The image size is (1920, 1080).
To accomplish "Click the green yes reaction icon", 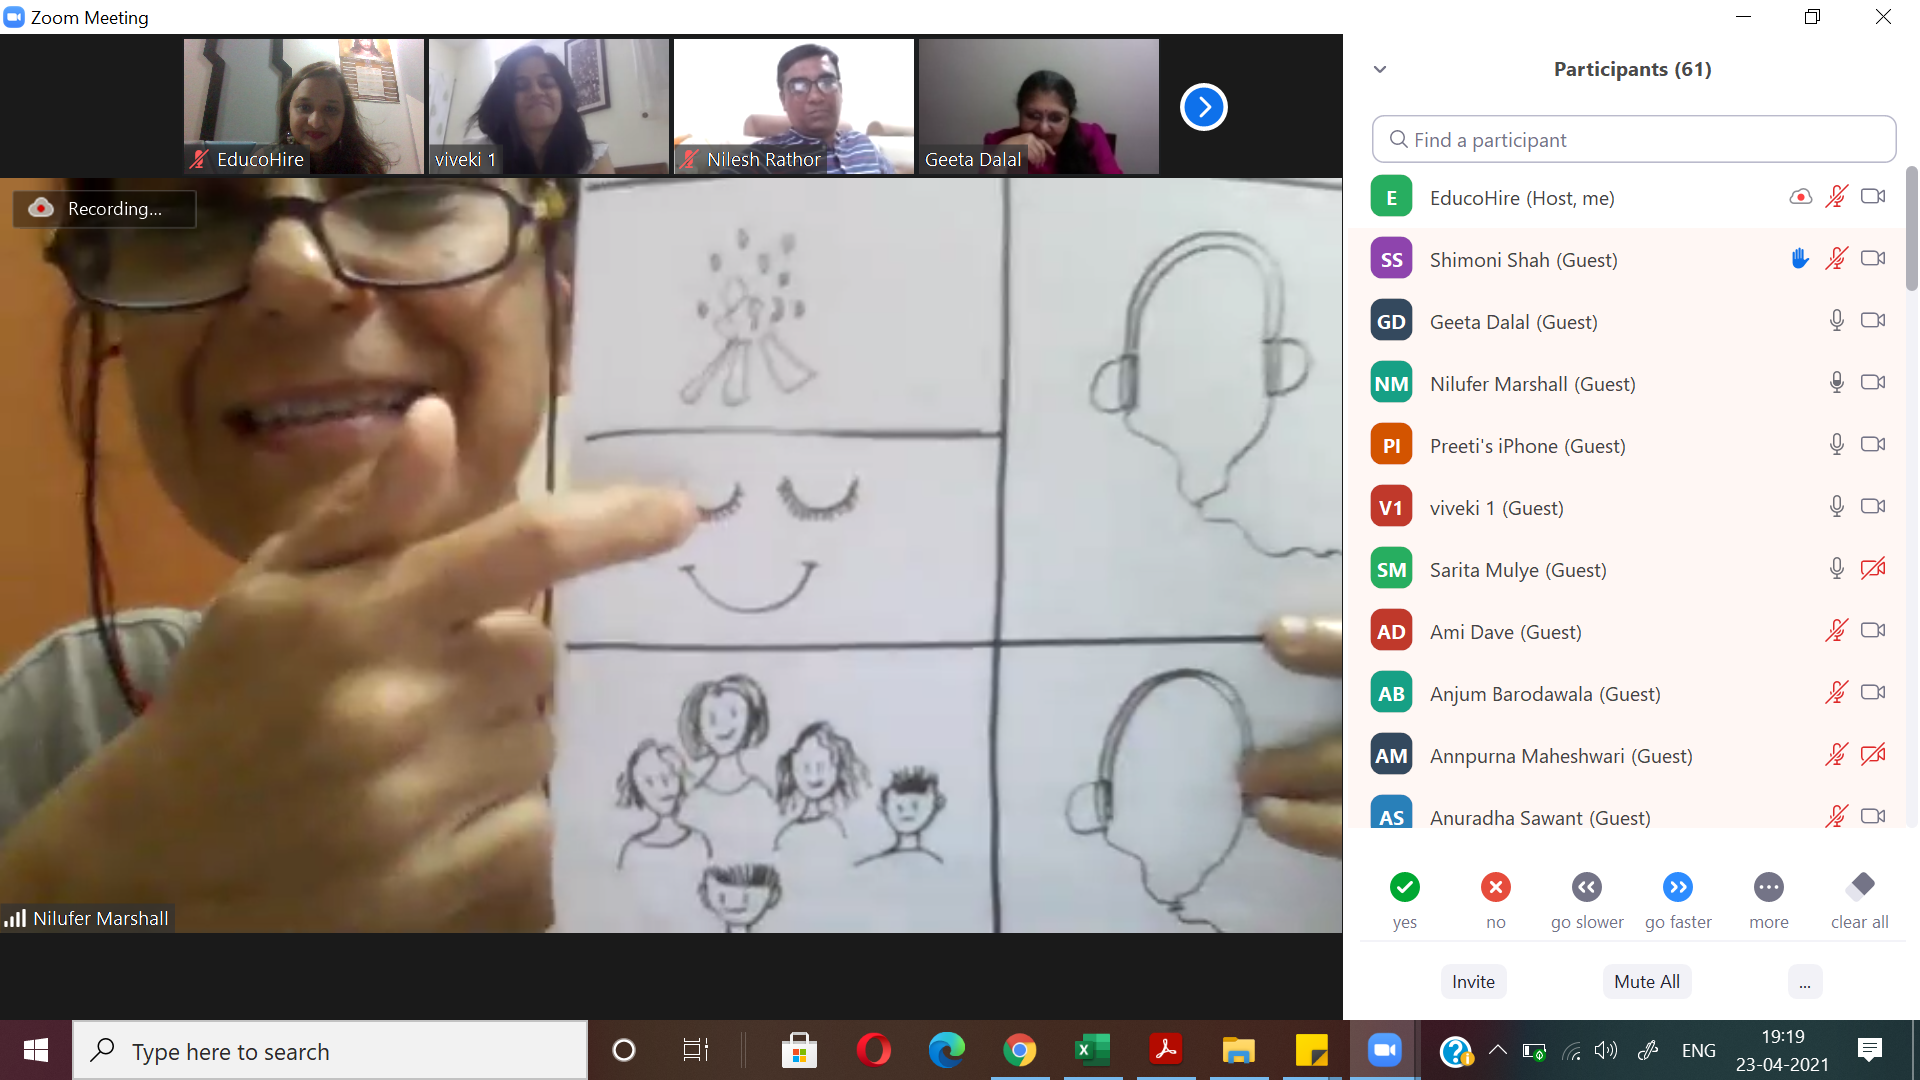I will (x=1404, y=887).
